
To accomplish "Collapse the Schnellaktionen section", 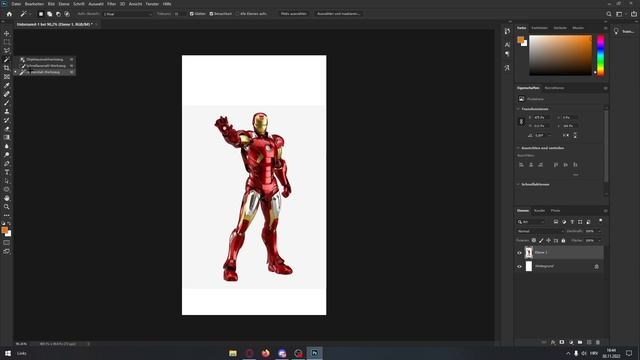I will coord(518,184).
